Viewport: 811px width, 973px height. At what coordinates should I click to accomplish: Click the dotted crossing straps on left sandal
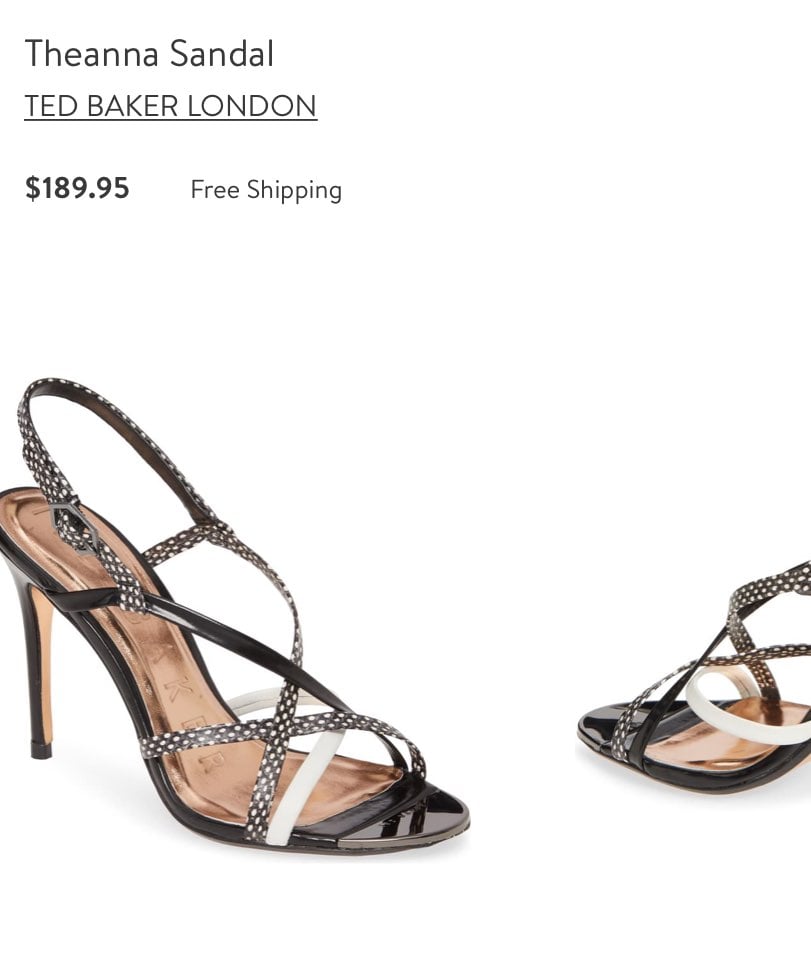pos(273,732)
